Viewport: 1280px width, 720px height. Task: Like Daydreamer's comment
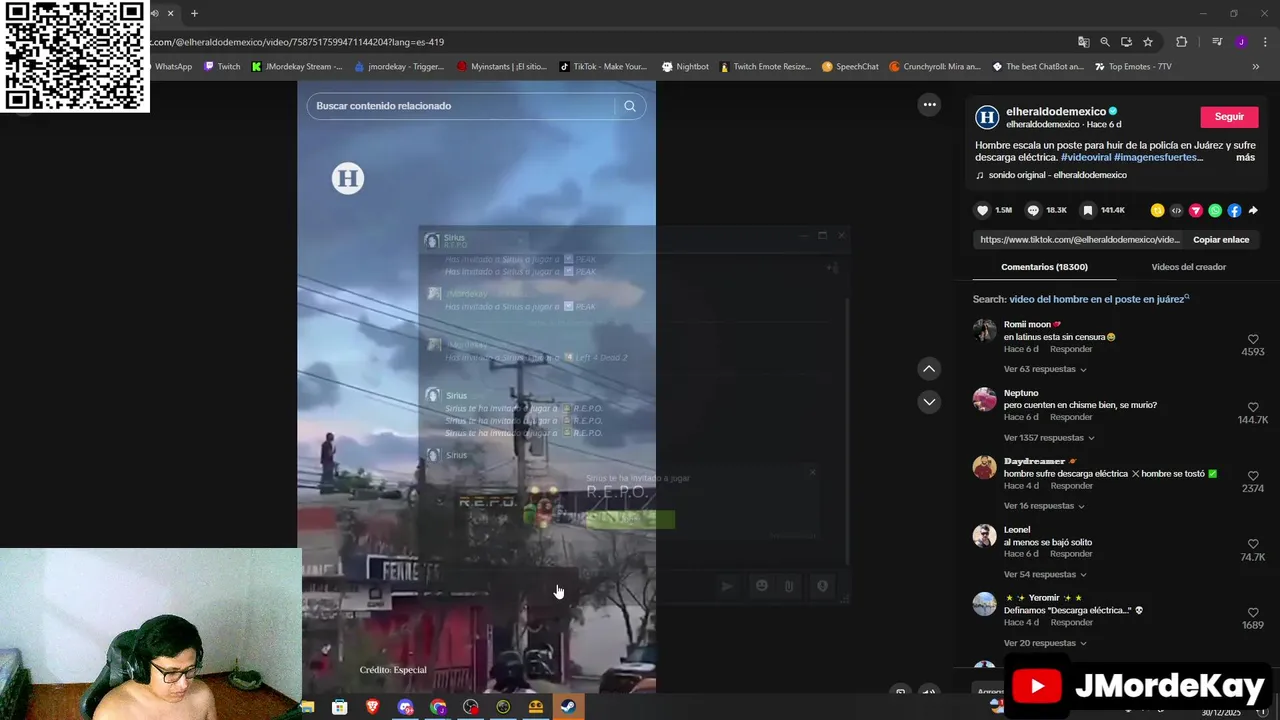[1253, 476]
